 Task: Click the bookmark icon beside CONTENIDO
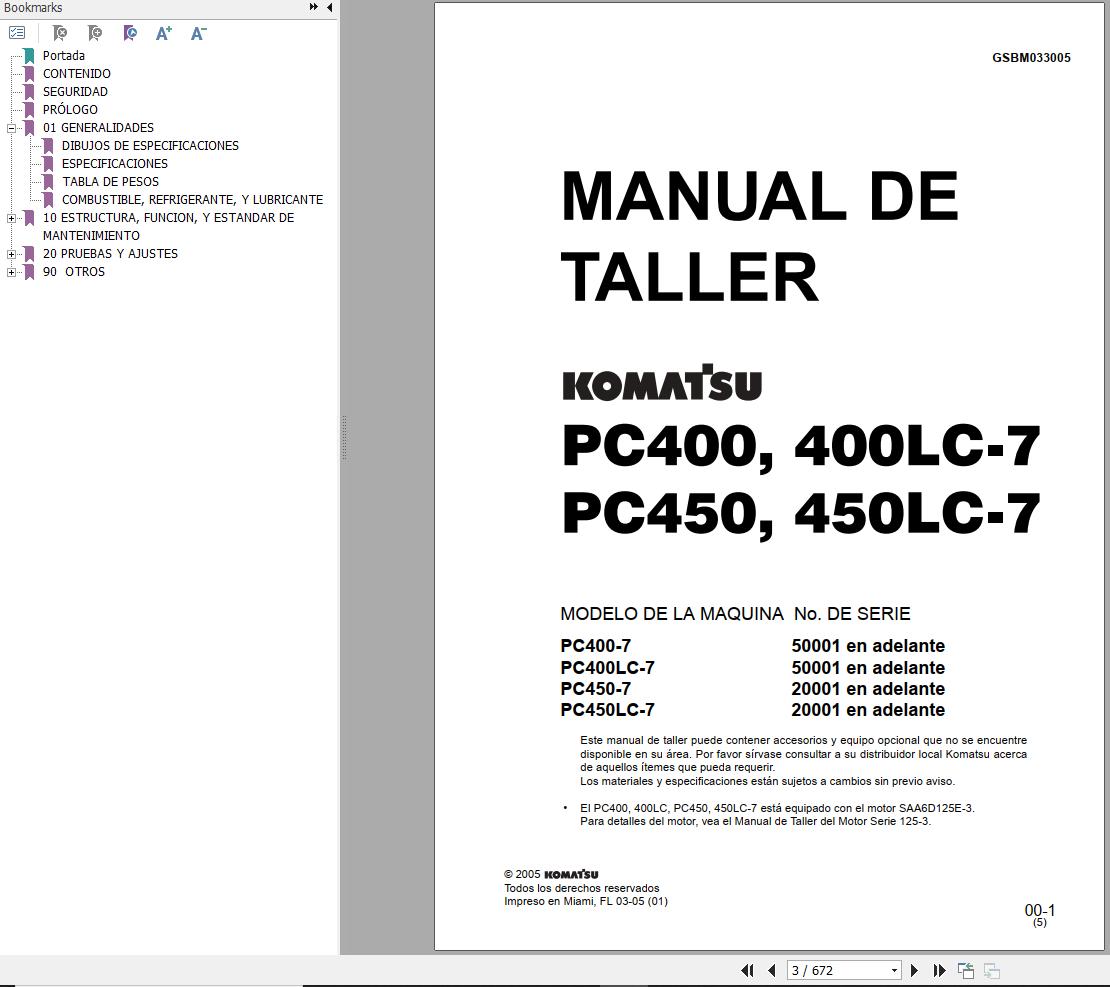coord(29,74)
